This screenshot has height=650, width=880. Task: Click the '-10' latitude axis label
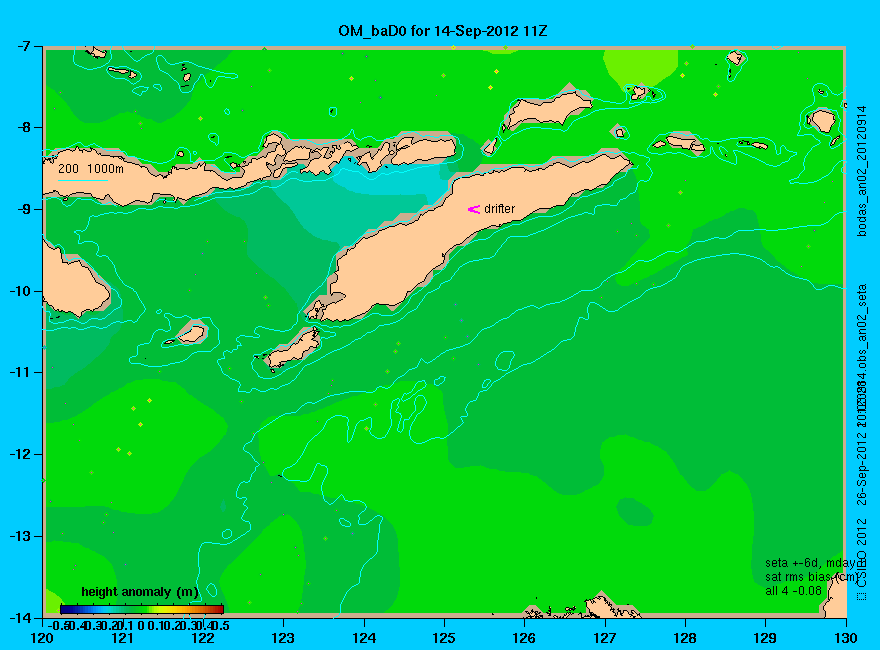click(x=22, y=291)
